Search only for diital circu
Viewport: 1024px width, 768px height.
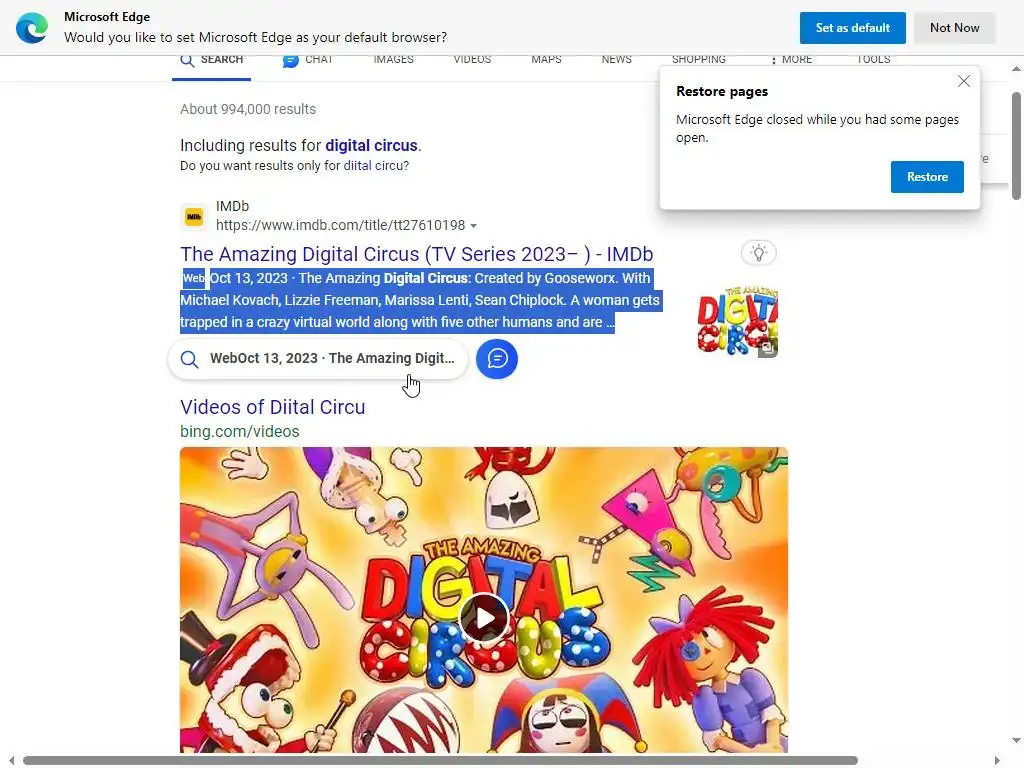[376, 166]
